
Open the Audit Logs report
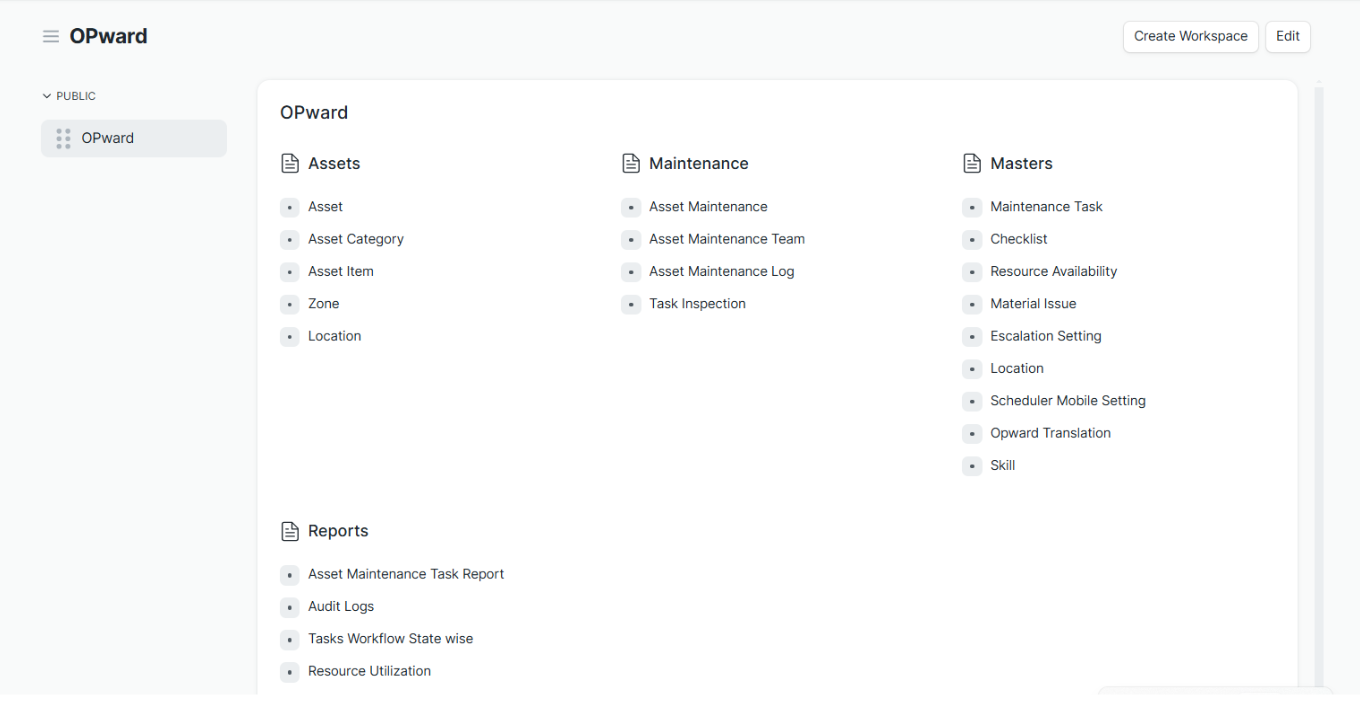340,607
